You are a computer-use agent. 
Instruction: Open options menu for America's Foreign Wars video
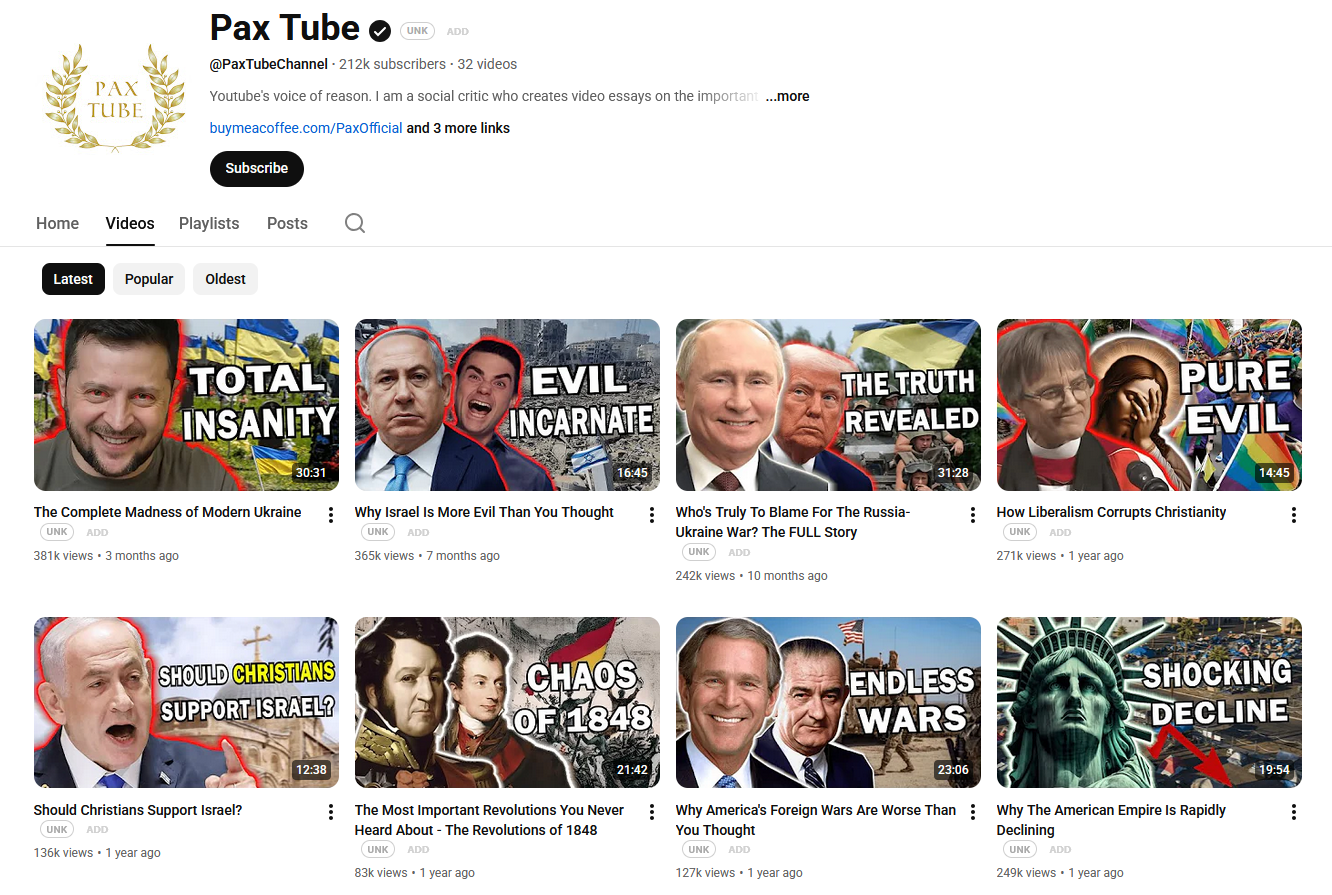pyautogui.click(x=973, y=813)
